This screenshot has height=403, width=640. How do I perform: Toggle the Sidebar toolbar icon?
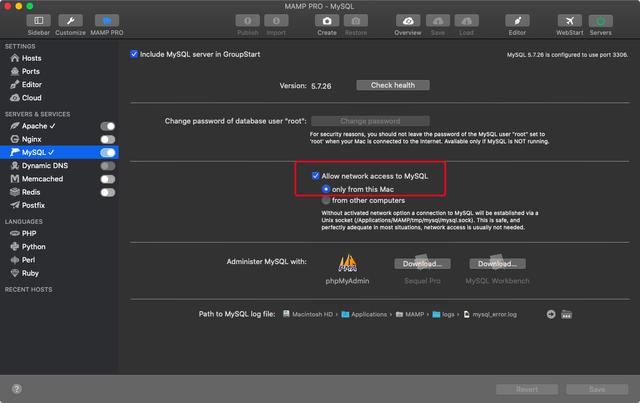point(38,20)
